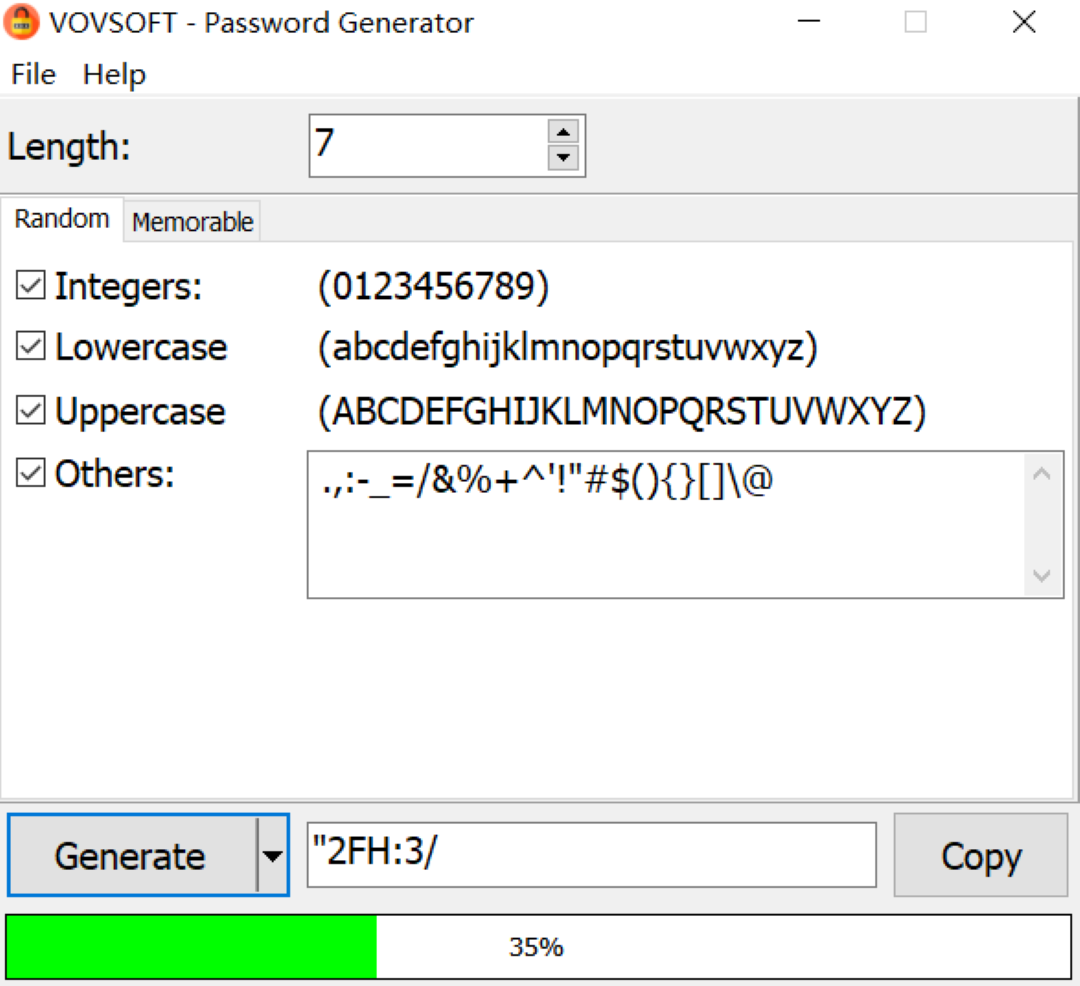Toggle the Lowercase checkbox
The image size is (1080, 986).
coord(31,346)
